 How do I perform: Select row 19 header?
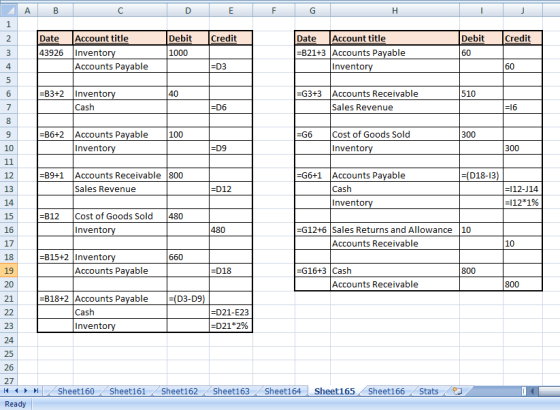(9, 271)
